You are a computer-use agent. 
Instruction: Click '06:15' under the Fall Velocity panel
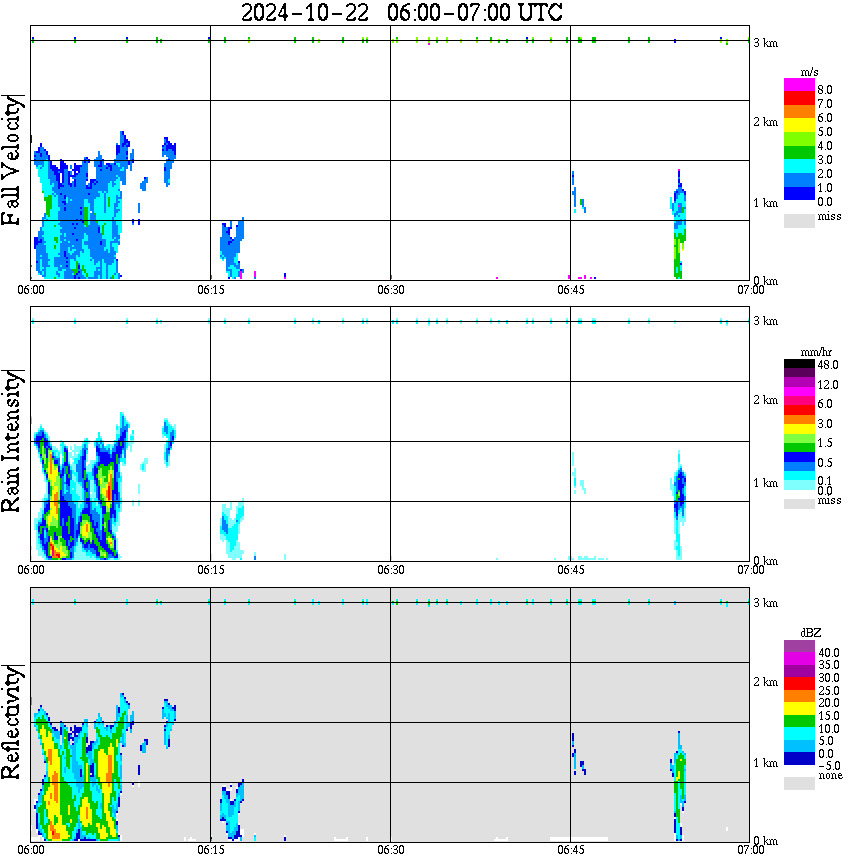[x=210, y=290]
